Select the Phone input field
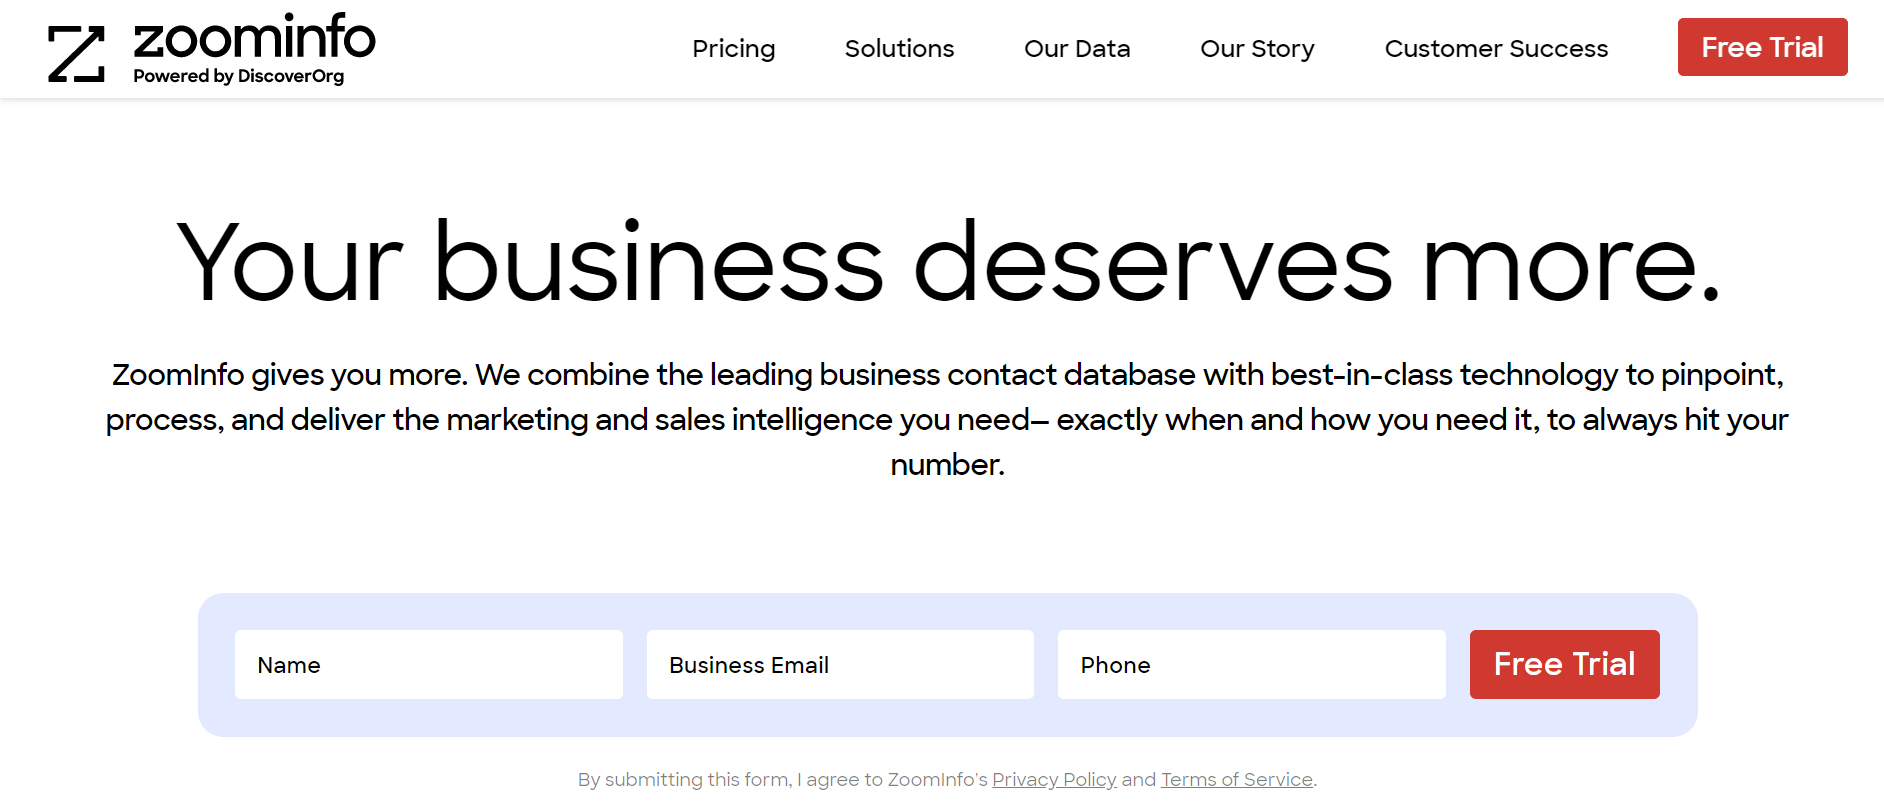This screenshot has height=809, width=1884. coord(1251,664)
